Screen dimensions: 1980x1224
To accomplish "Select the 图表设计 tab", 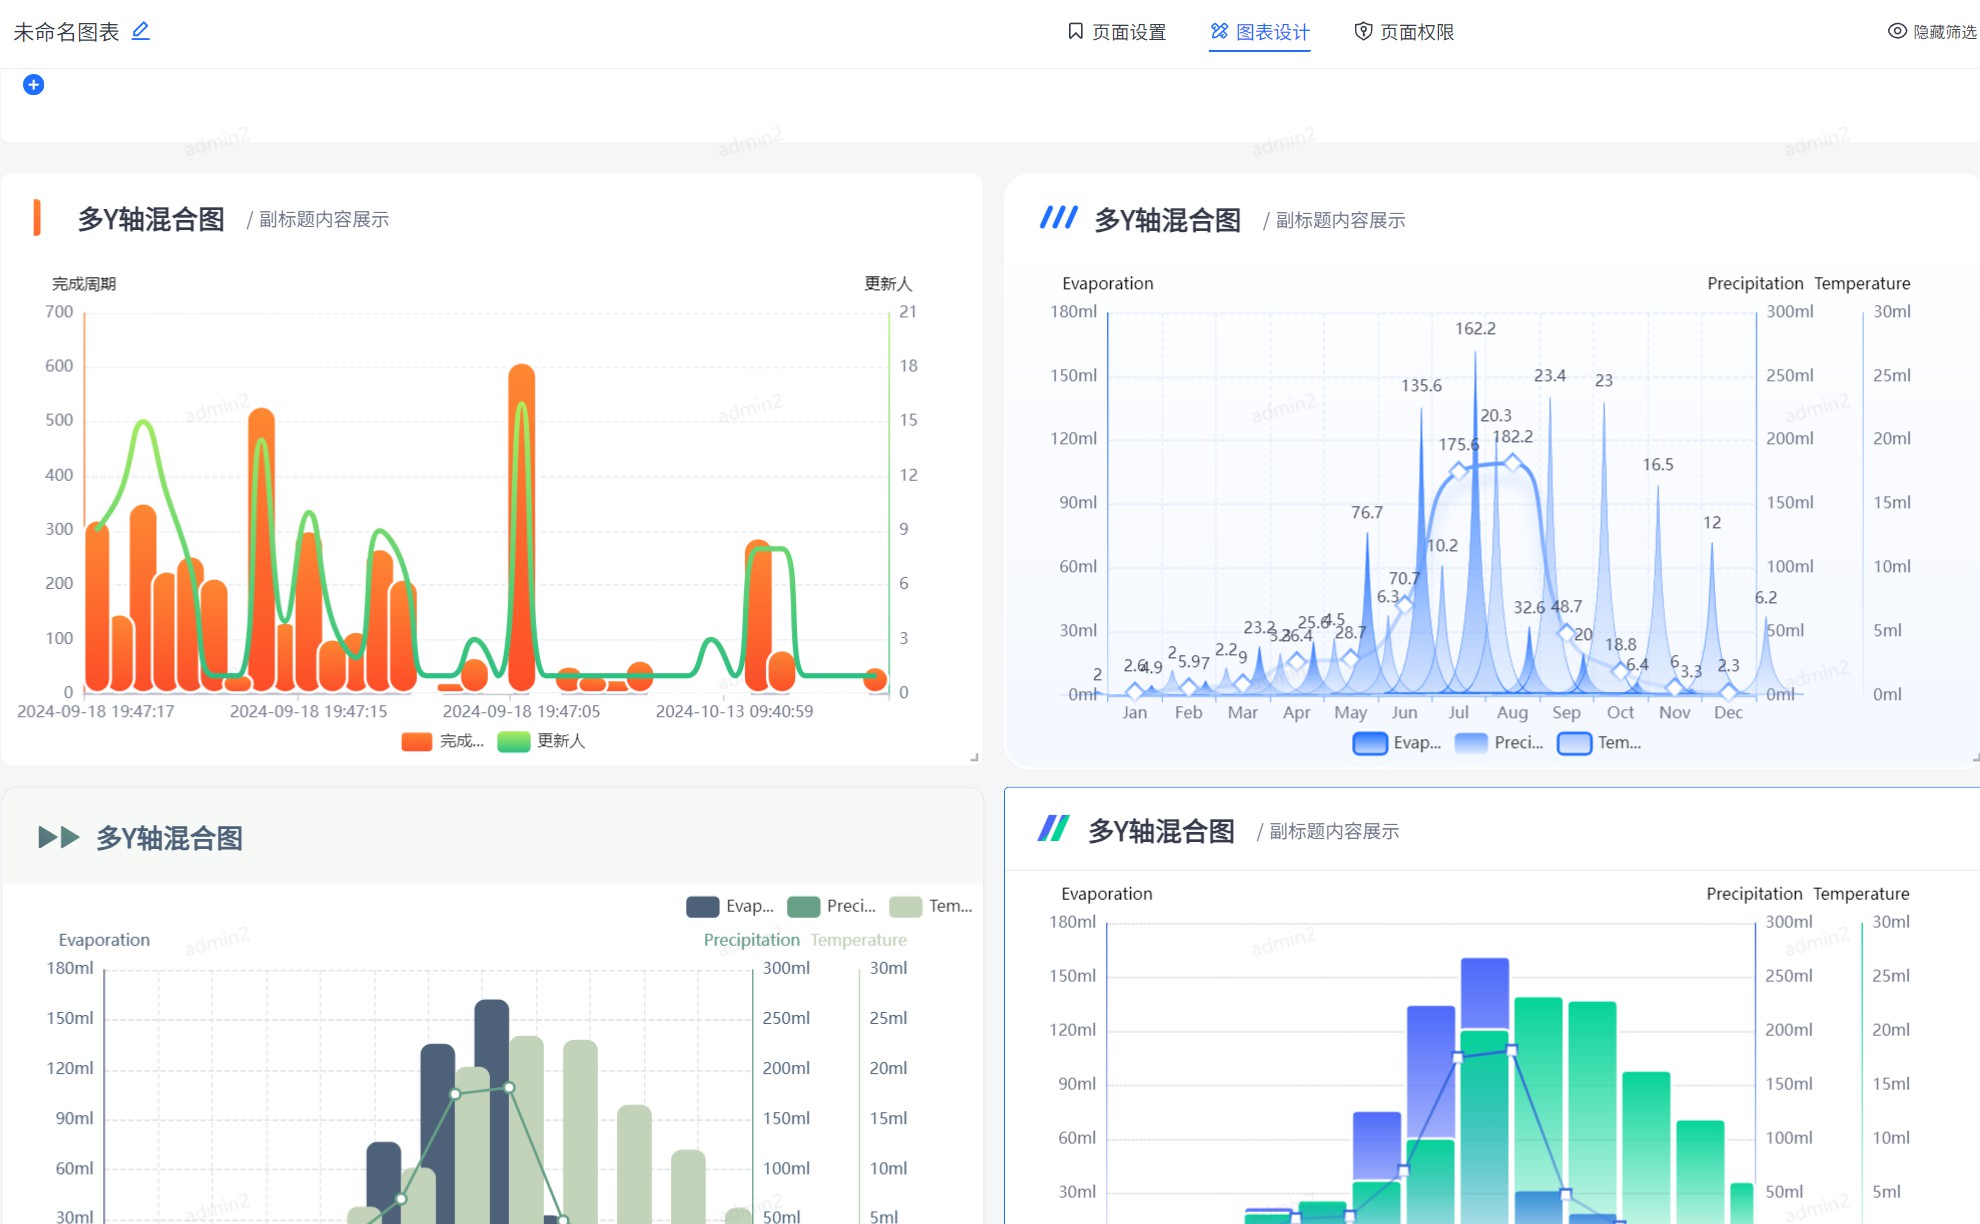I will coord(1260,32).
